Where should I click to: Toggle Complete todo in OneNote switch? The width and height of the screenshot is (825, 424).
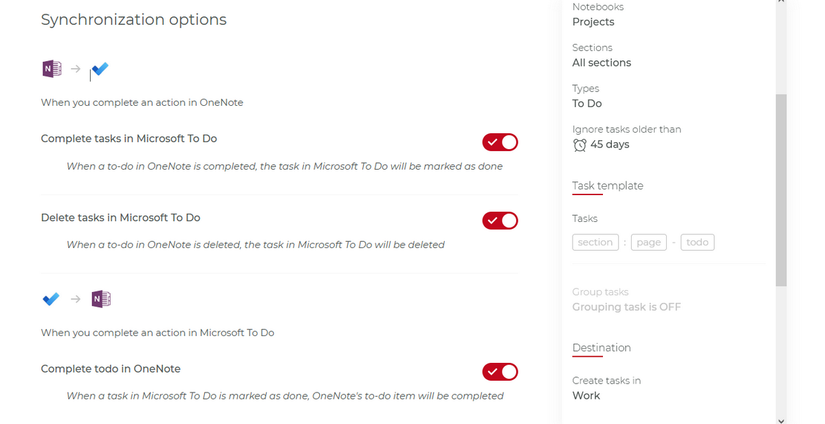coord(500,372)
